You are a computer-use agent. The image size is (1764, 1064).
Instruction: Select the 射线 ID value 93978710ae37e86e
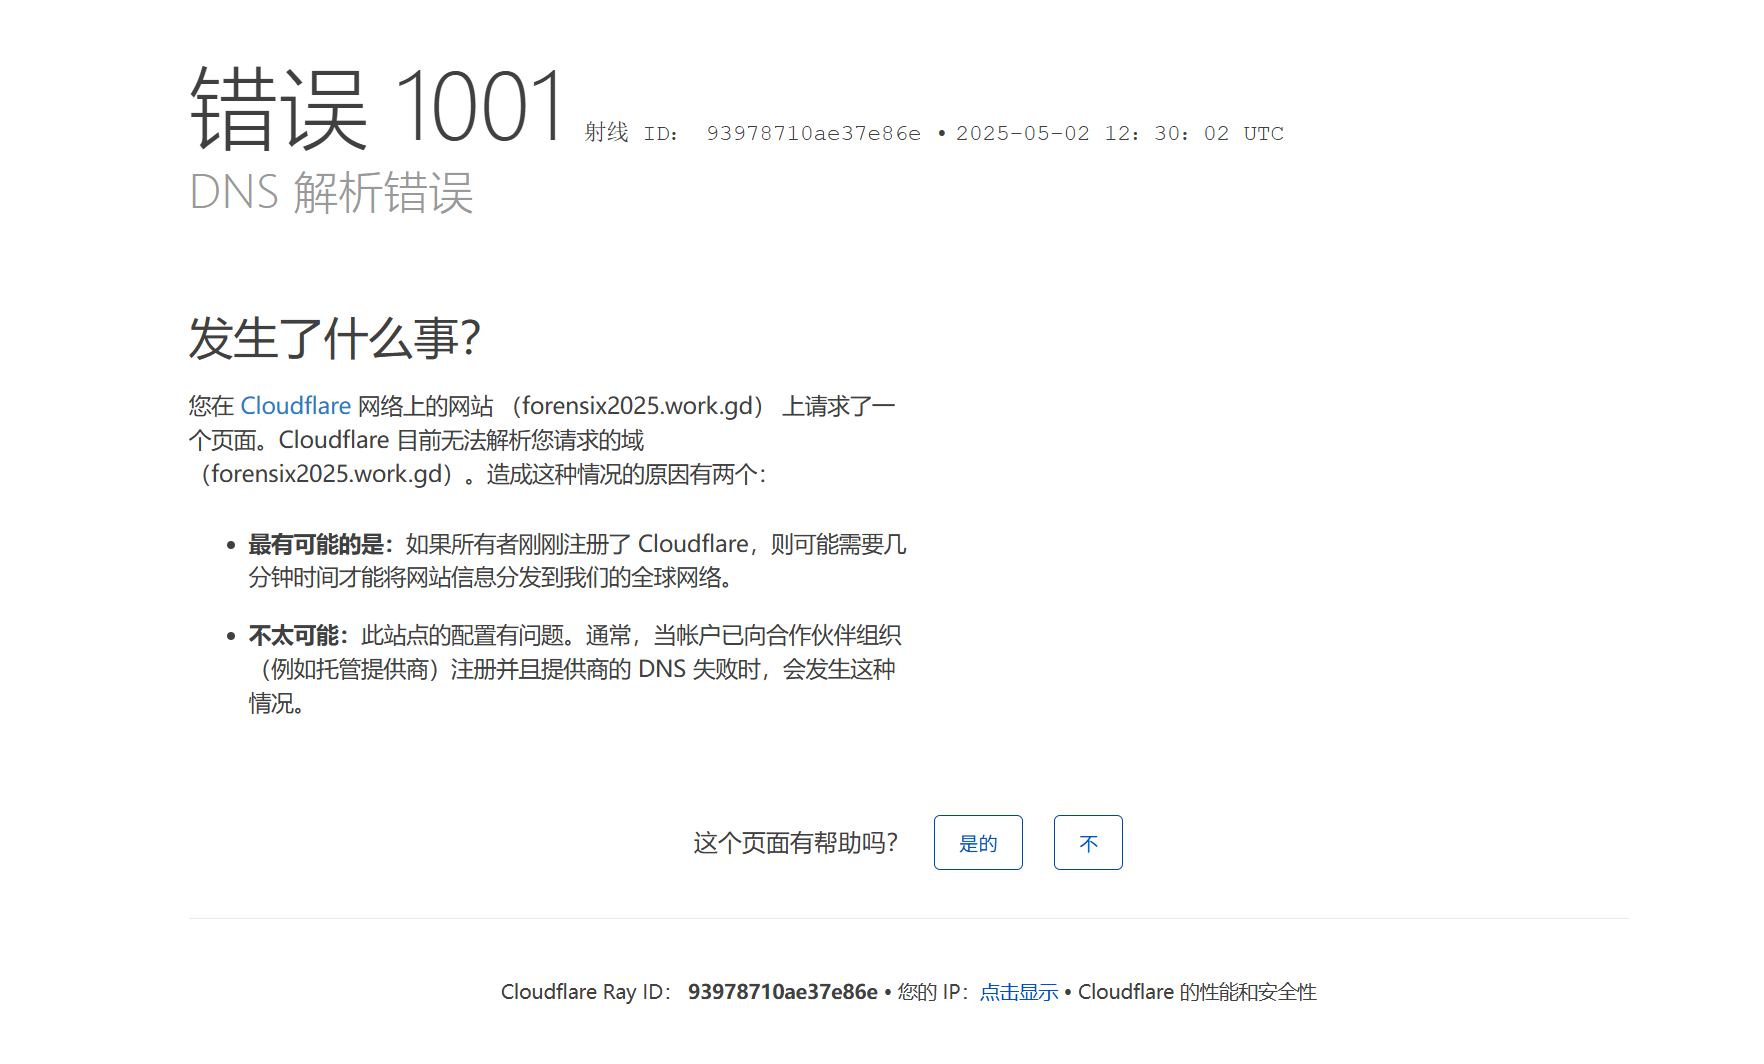click(x=813, y=132)
